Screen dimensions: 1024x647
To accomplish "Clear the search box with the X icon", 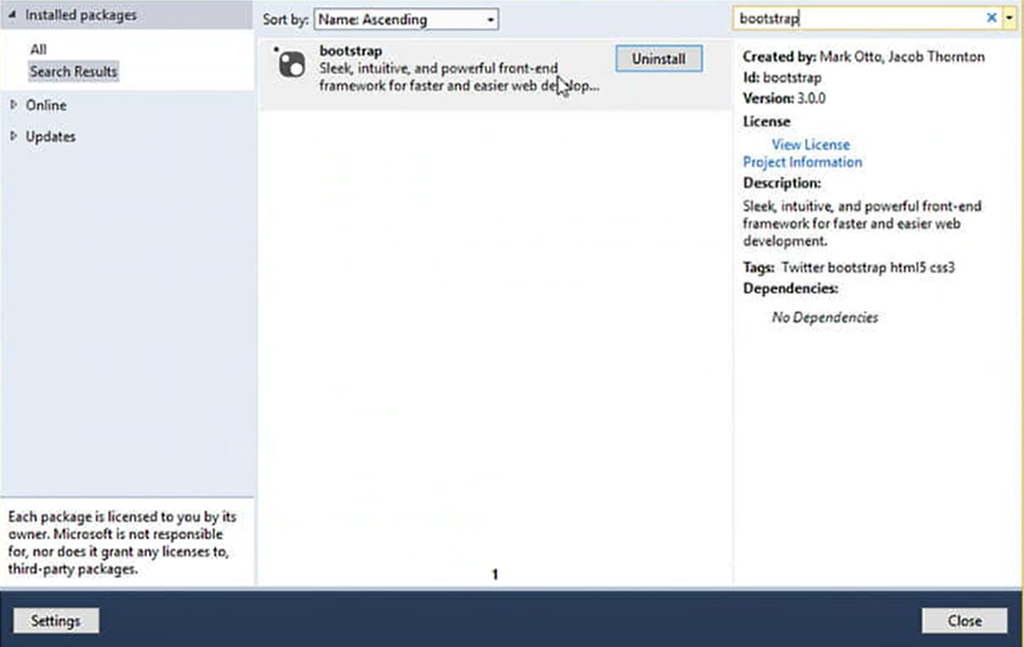I will click(991, 18).
